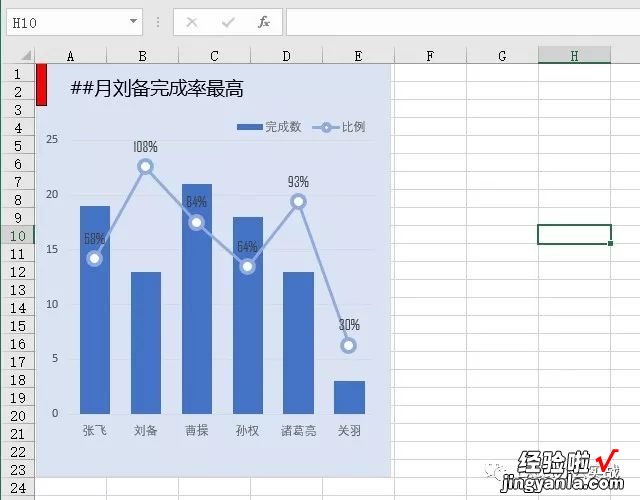Viewport: 640px width, 500px height.
Task: Select the 孙权 bar in chart
Action: pyautogui.click(x=248, y=316)
